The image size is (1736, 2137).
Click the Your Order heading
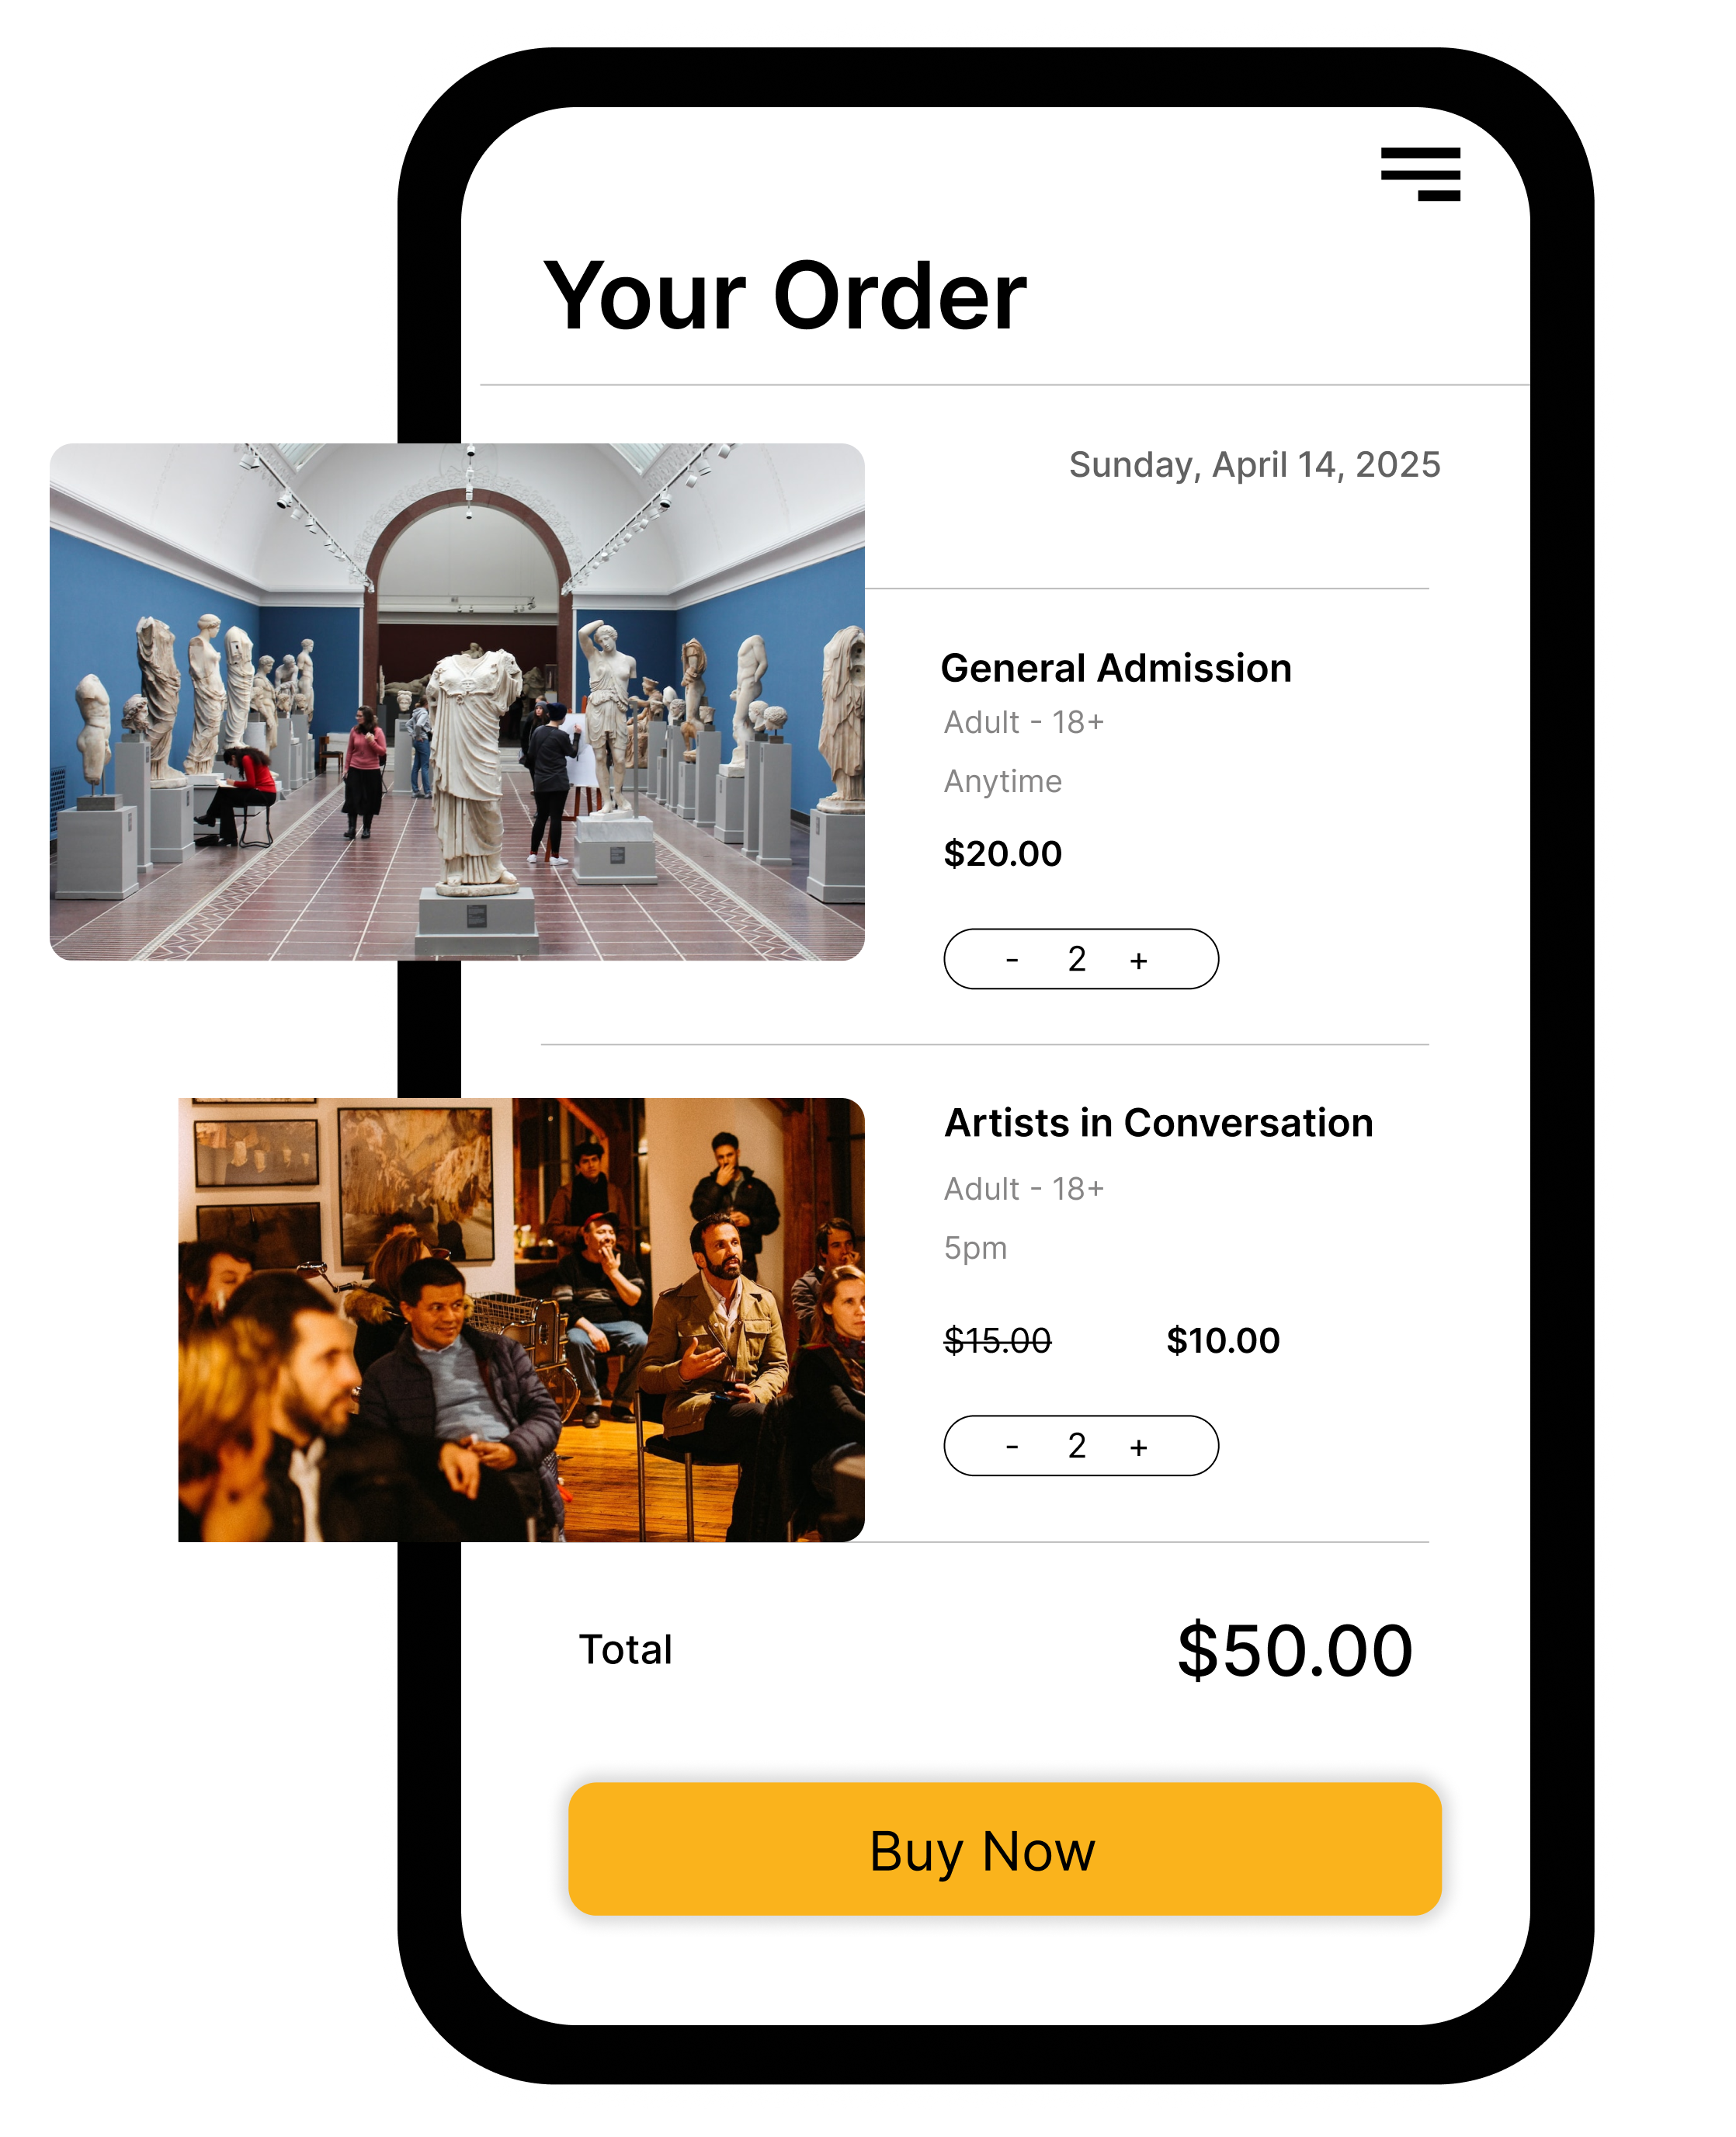tap(785, 296)
